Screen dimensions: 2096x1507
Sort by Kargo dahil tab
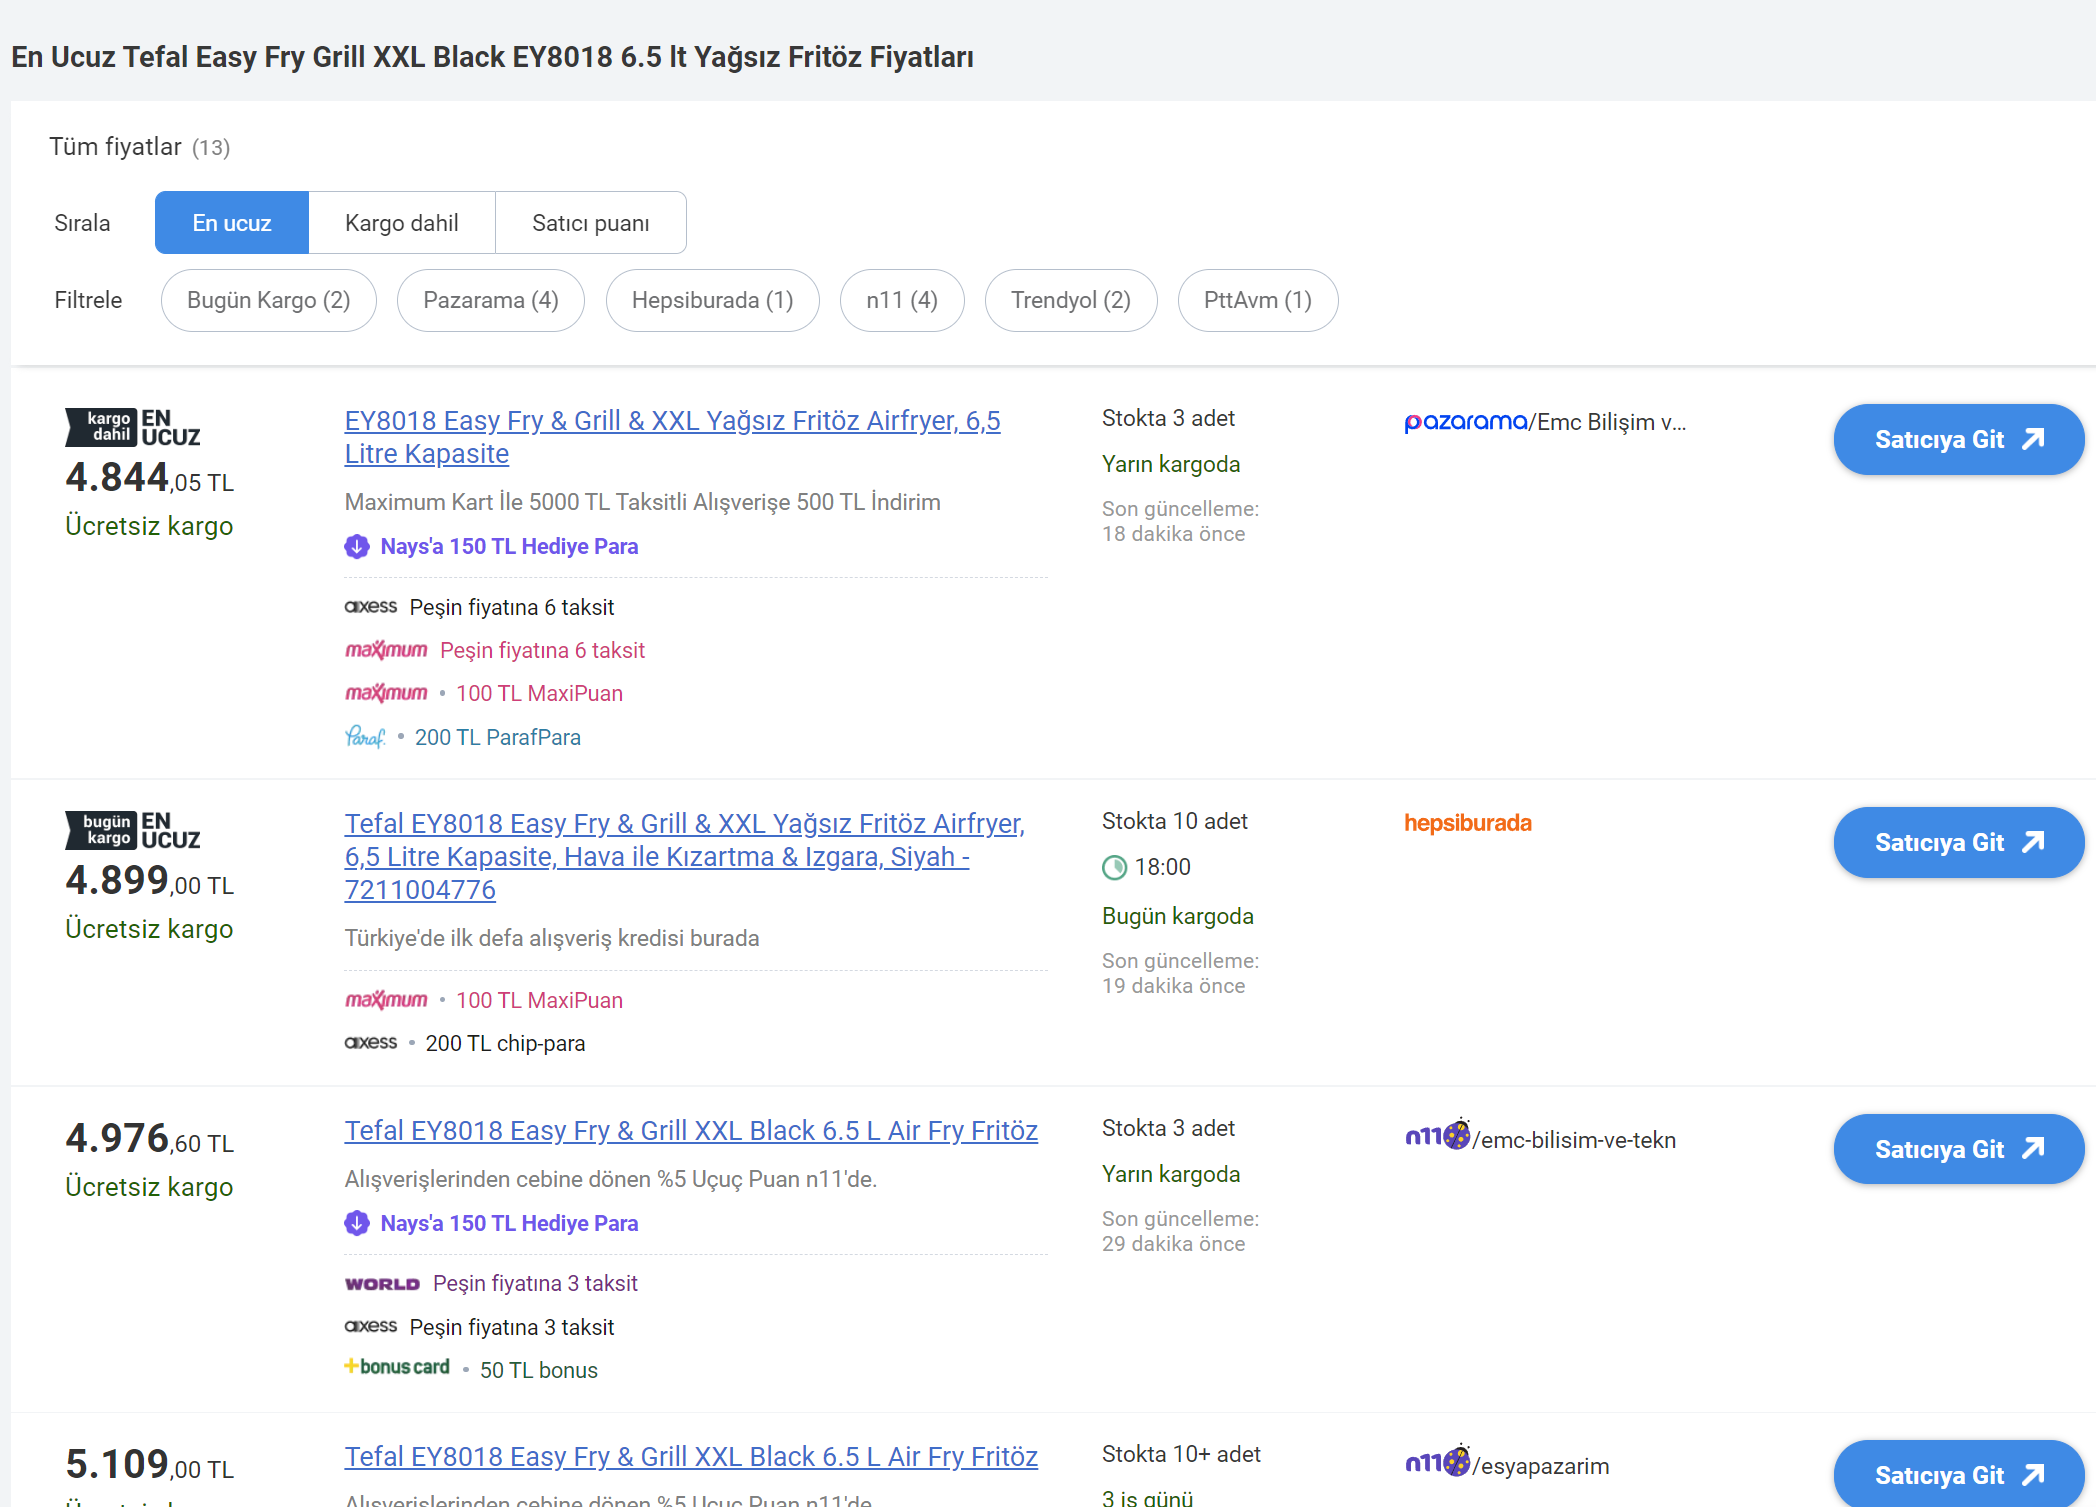coord(401,223)
